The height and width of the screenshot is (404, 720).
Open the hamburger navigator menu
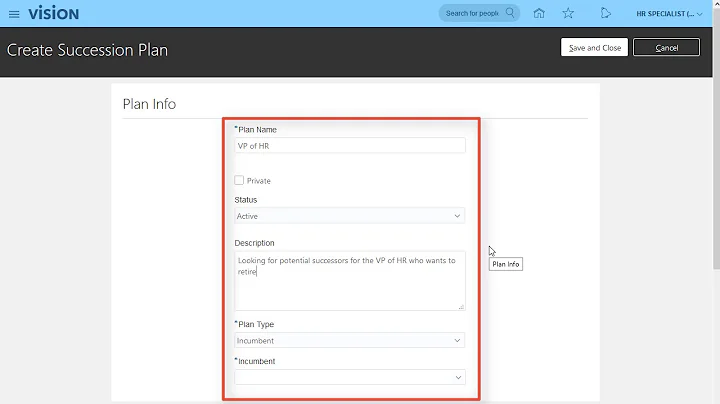(x=14, y=14)
